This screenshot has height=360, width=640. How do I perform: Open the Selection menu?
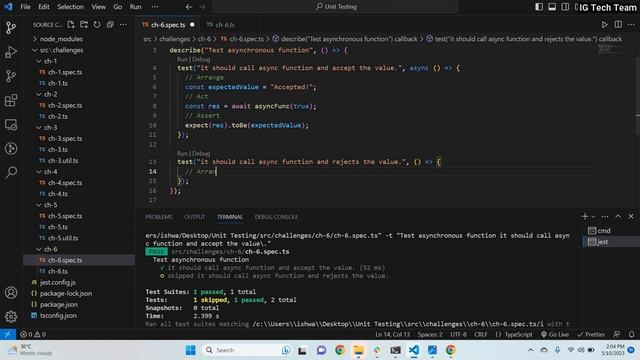tap(70, 7)
